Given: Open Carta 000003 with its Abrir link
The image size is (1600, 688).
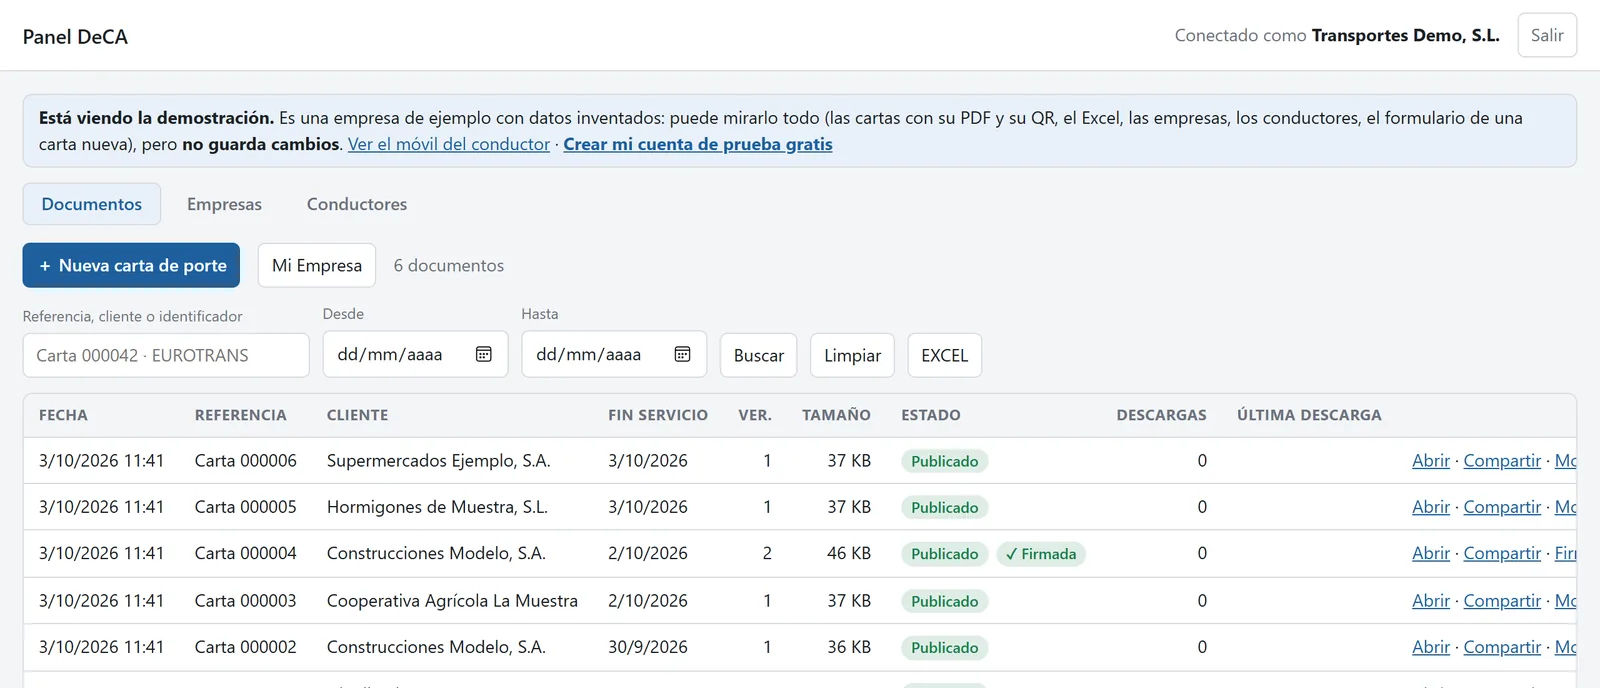Looking at the screenshot, I should (1431, 601).
